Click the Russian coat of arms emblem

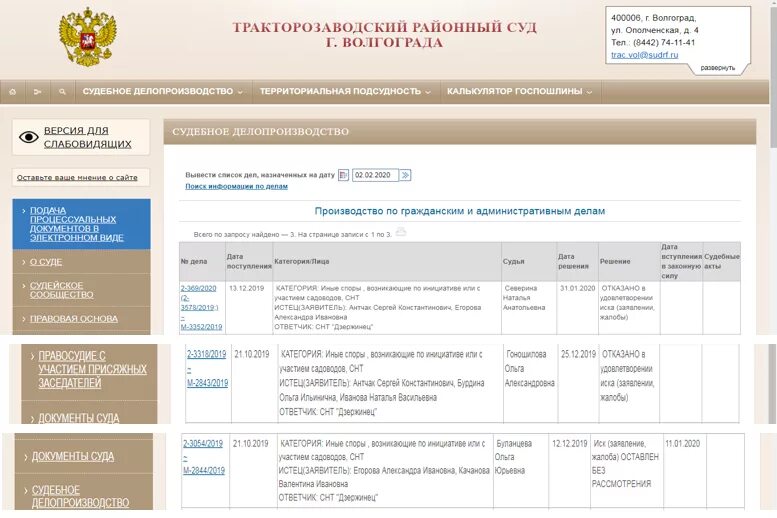88,37
